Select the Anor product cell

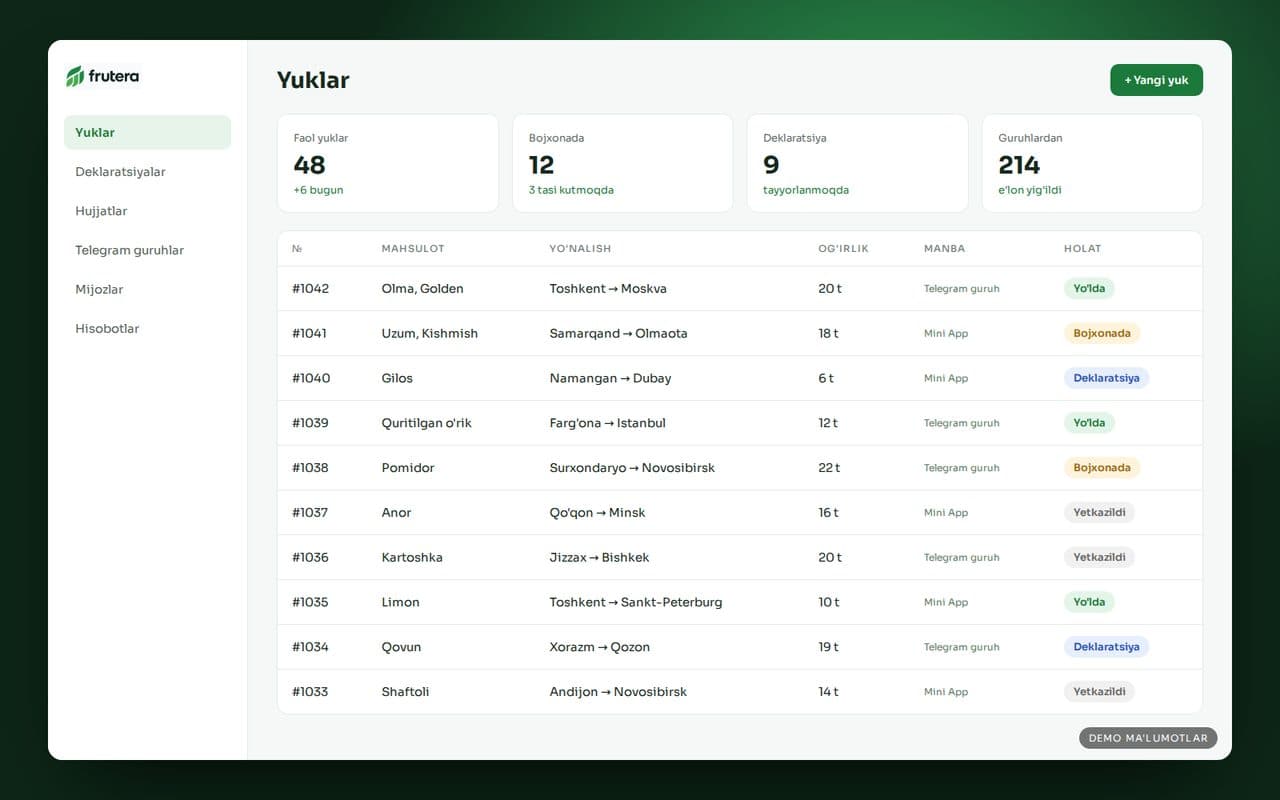(x=396, y=512)
